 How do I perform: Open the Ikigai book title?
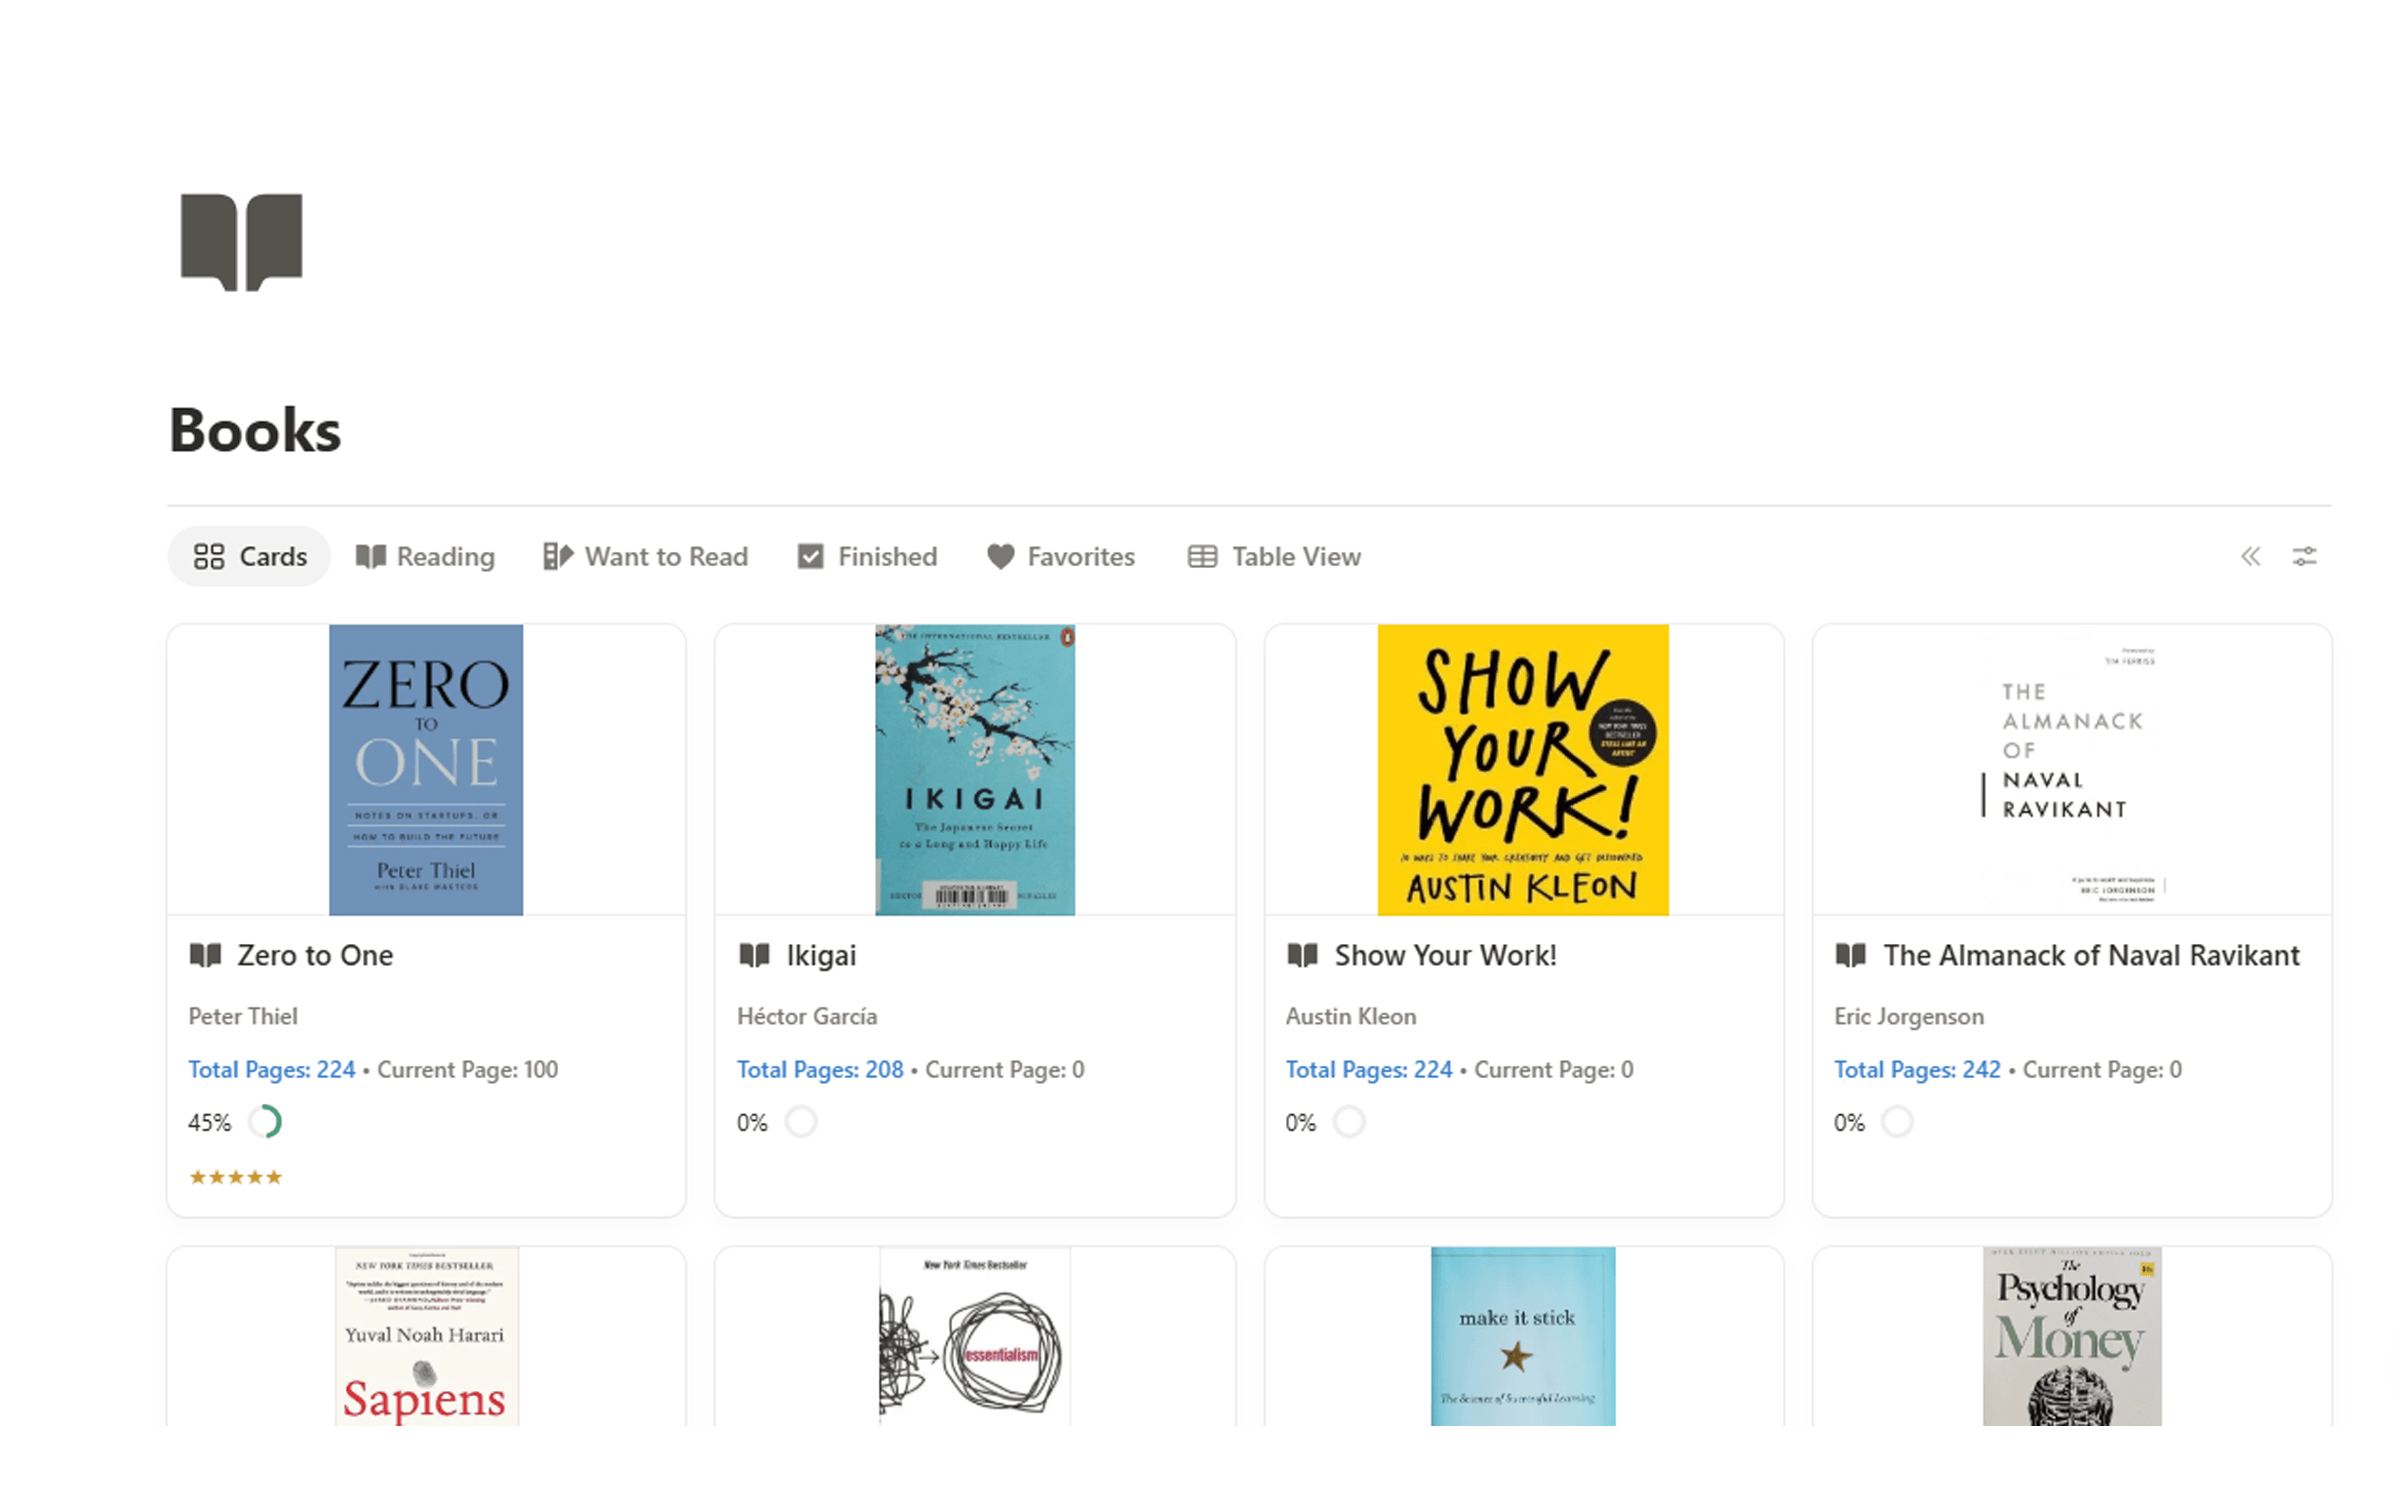point(821,955)
